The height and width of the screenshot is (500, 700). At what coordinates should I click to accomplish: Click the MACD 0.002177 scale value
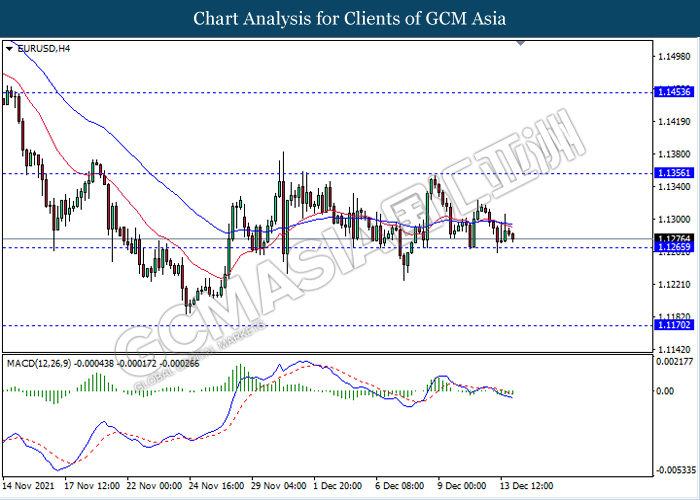(675, 361)
